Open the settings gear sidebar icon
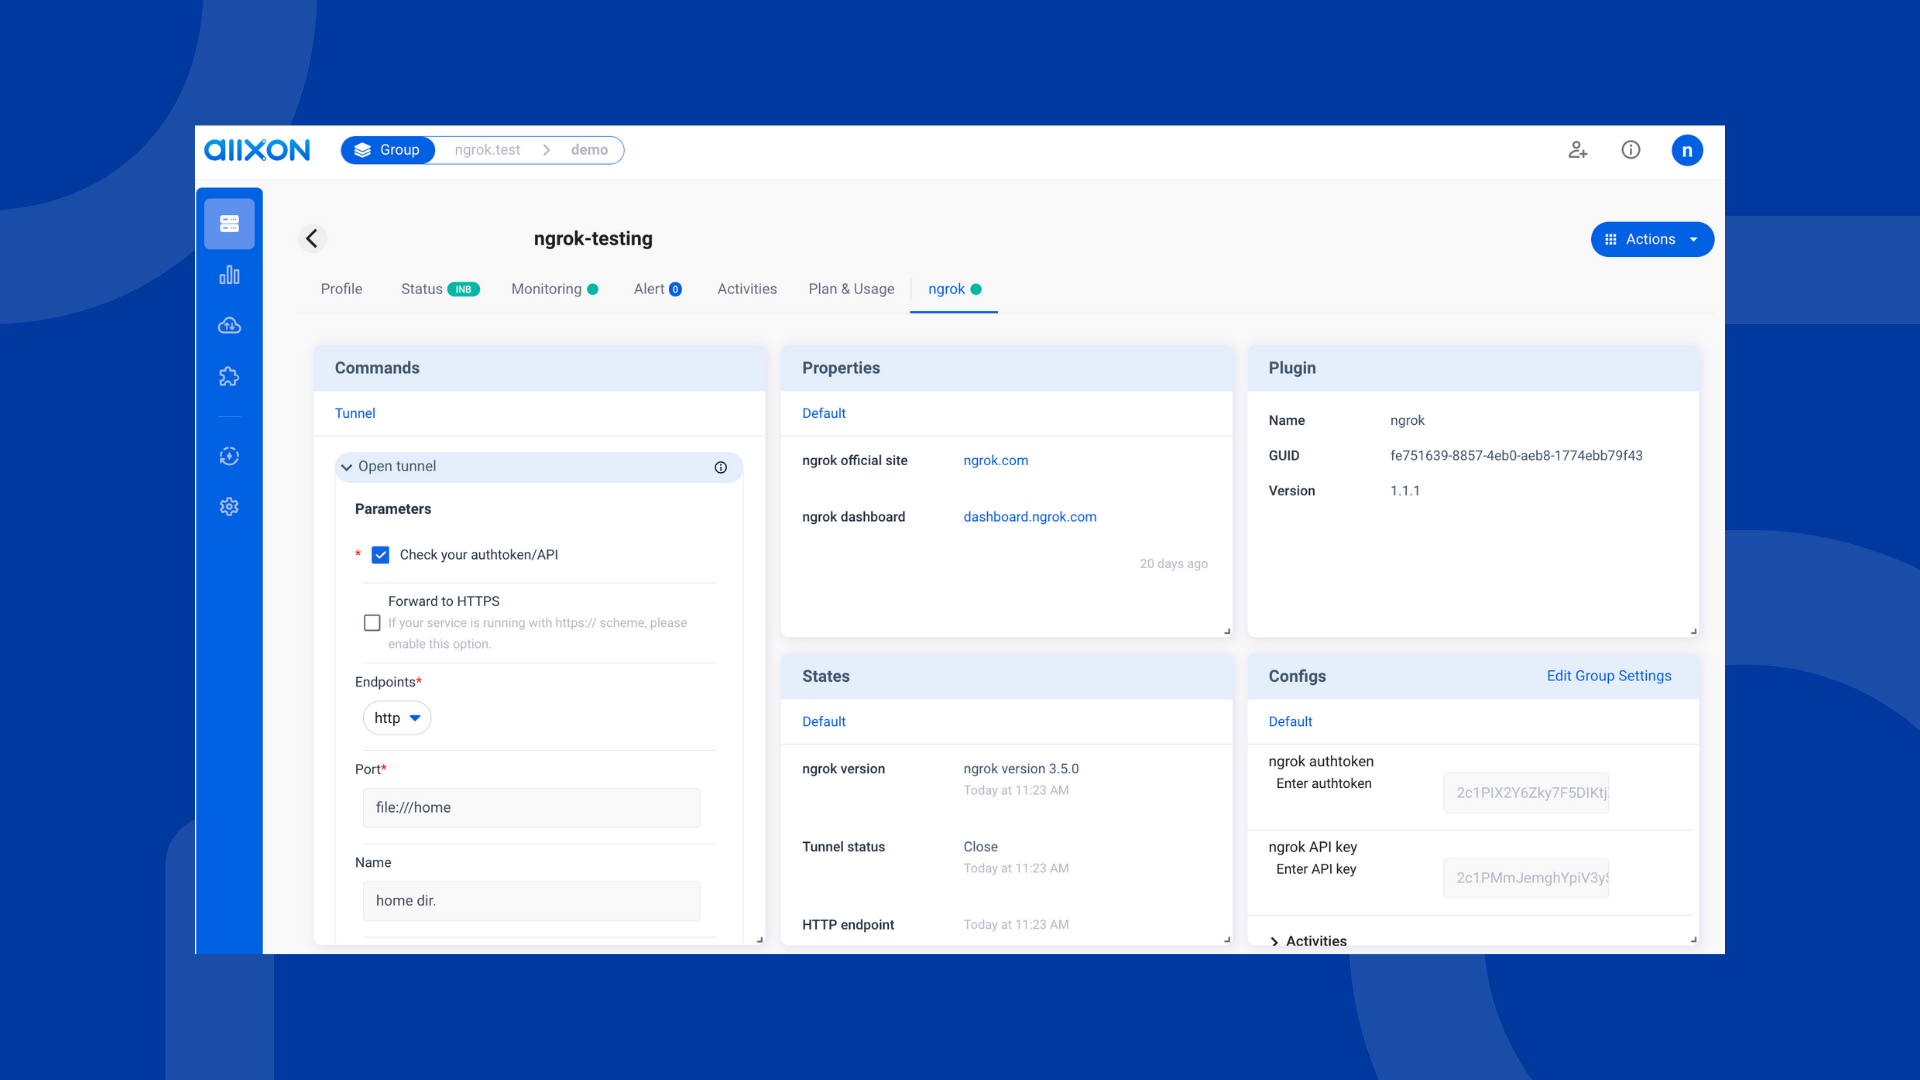1920x1080 pixels. click(229, 507)
